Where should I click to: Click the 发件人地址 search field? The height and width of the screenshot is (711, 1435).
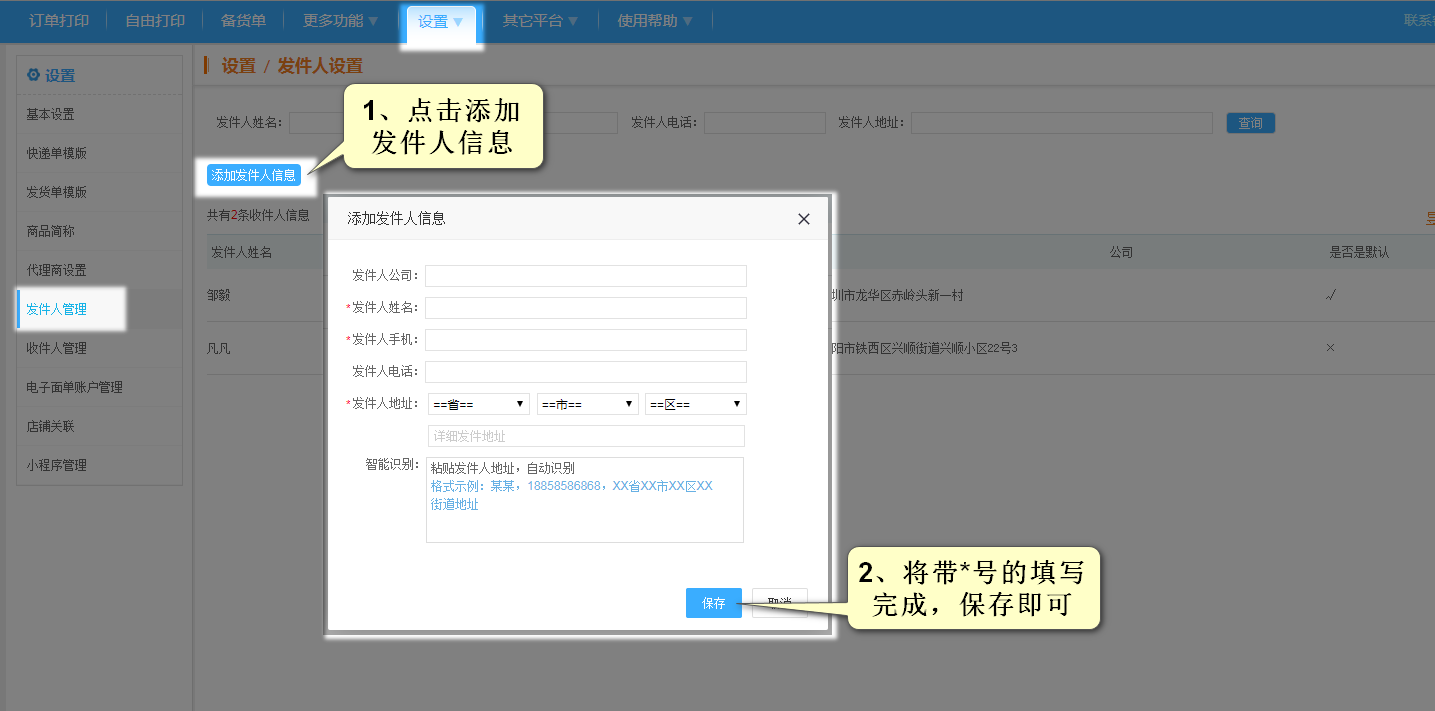[1061, 123]
